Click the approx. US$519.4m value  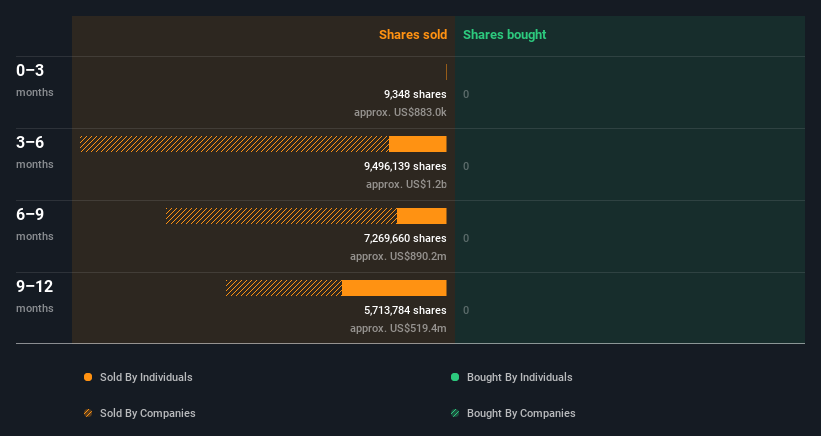point(398,328)
